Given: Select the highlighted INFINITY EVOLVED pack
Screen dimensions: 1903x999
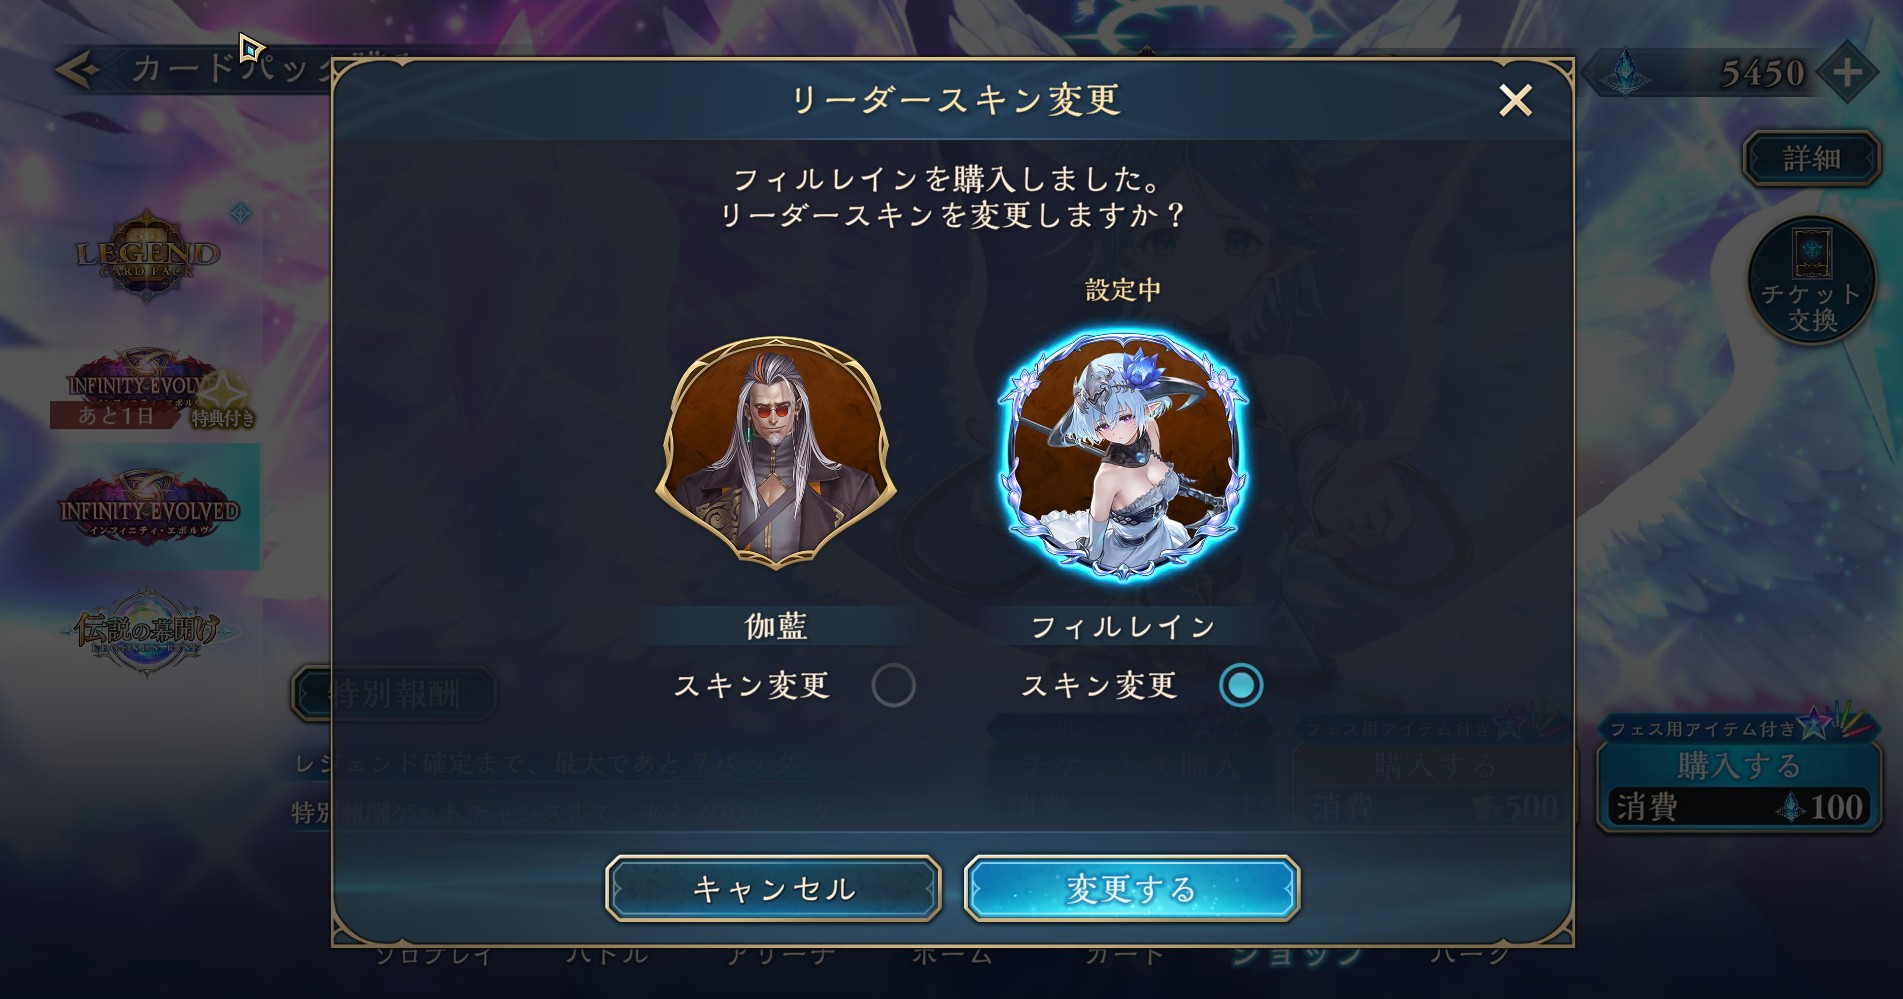Looking at the screenshot, I should click(x=149, y=507).
